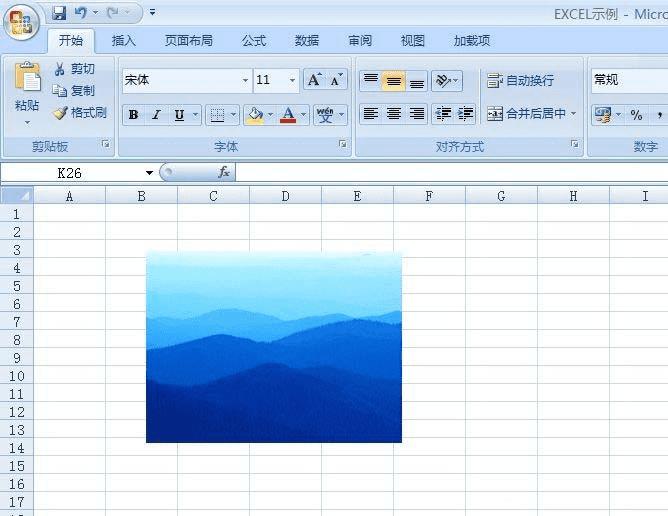This screenshot has height=516, width=668.
Task: Open the 宋体 font name dropdown
Action: click(x=245, y=80)
